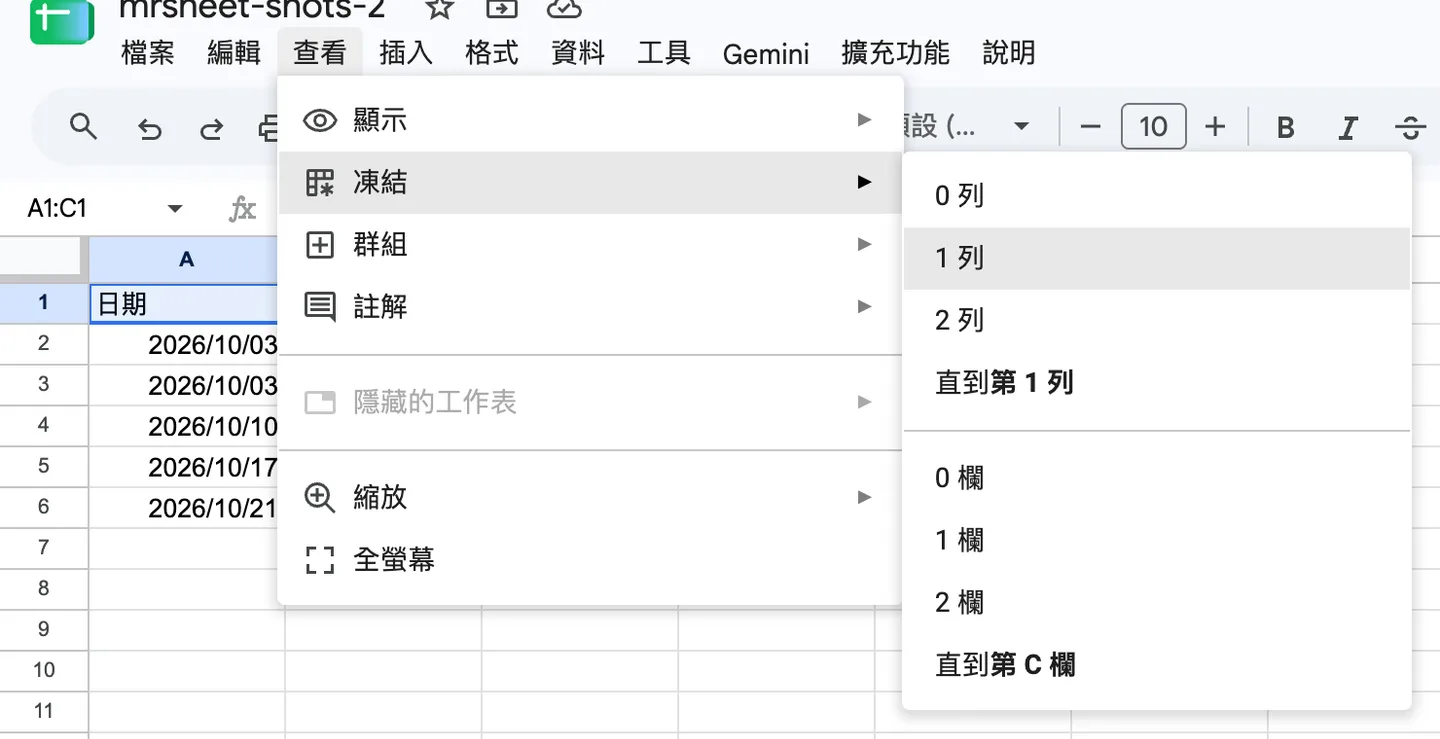Check the cloud save status icon
Viewport: 1440px width, 739px height.
coord(565,9)
